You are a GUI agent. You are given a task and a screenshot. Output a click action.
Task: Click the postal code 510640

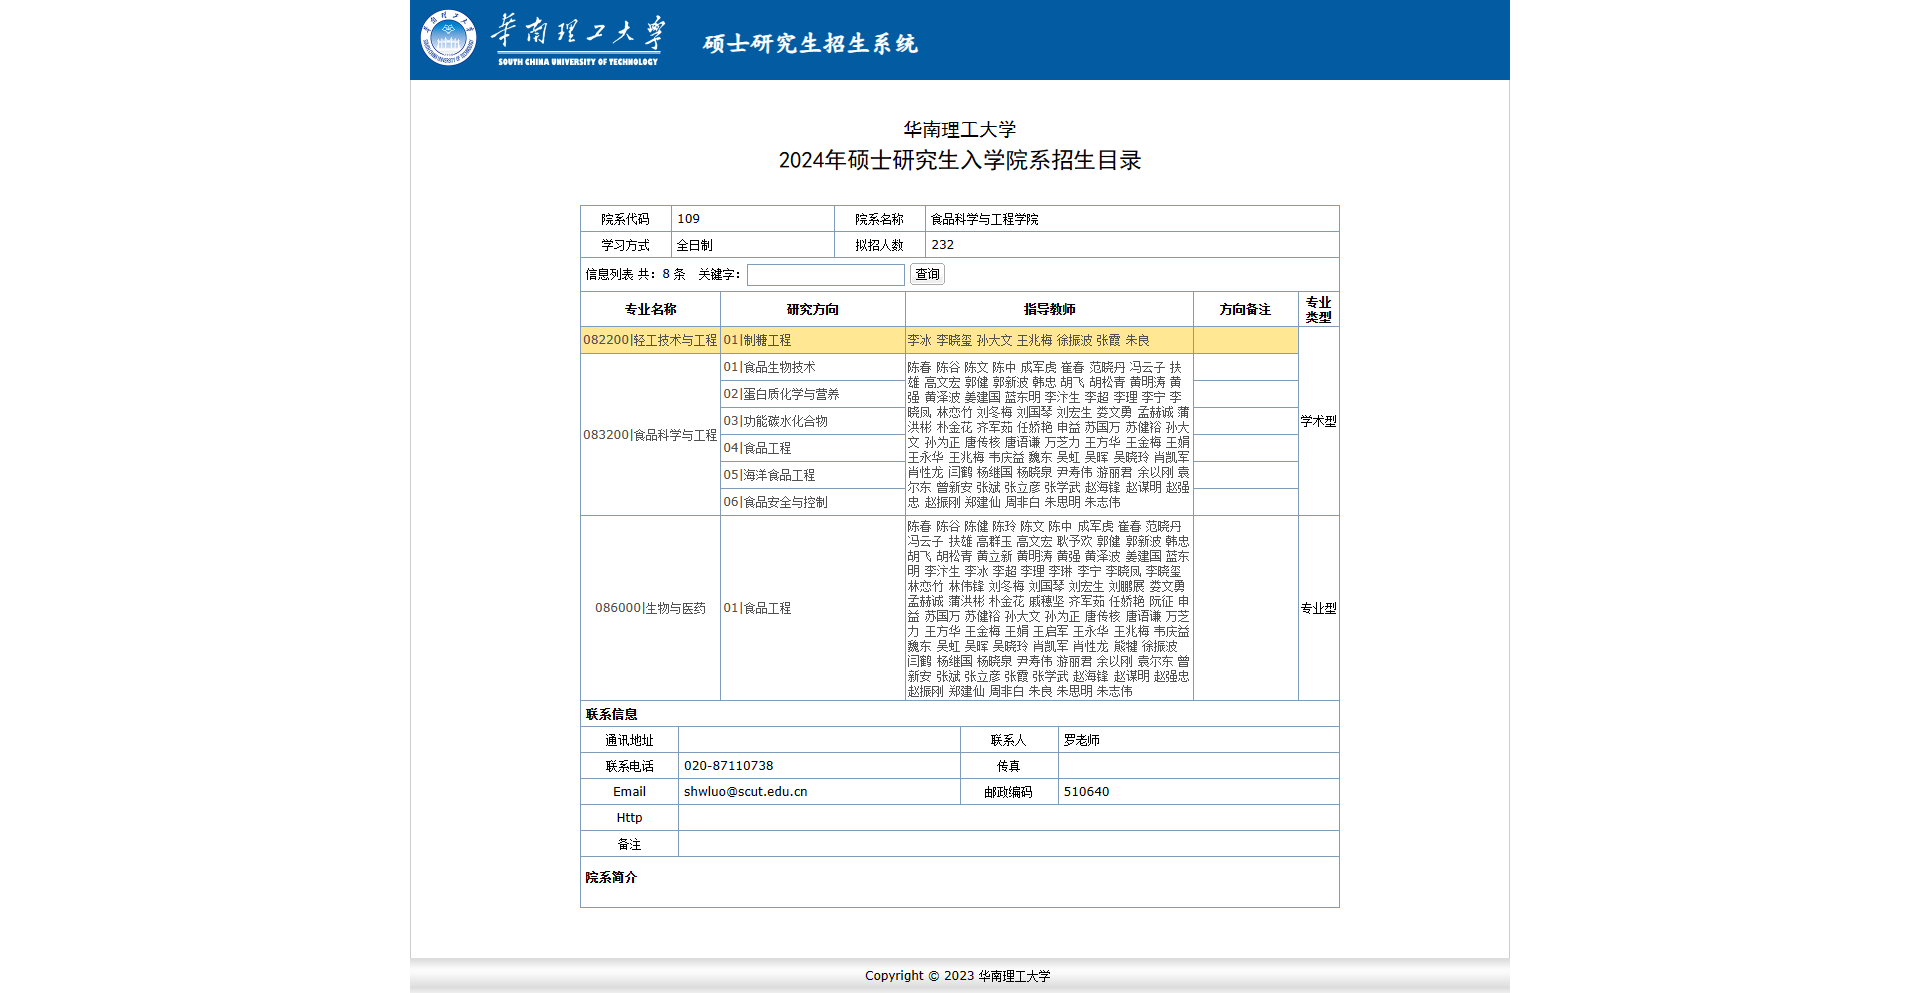pyautogui.click(x=1086, y=792)
